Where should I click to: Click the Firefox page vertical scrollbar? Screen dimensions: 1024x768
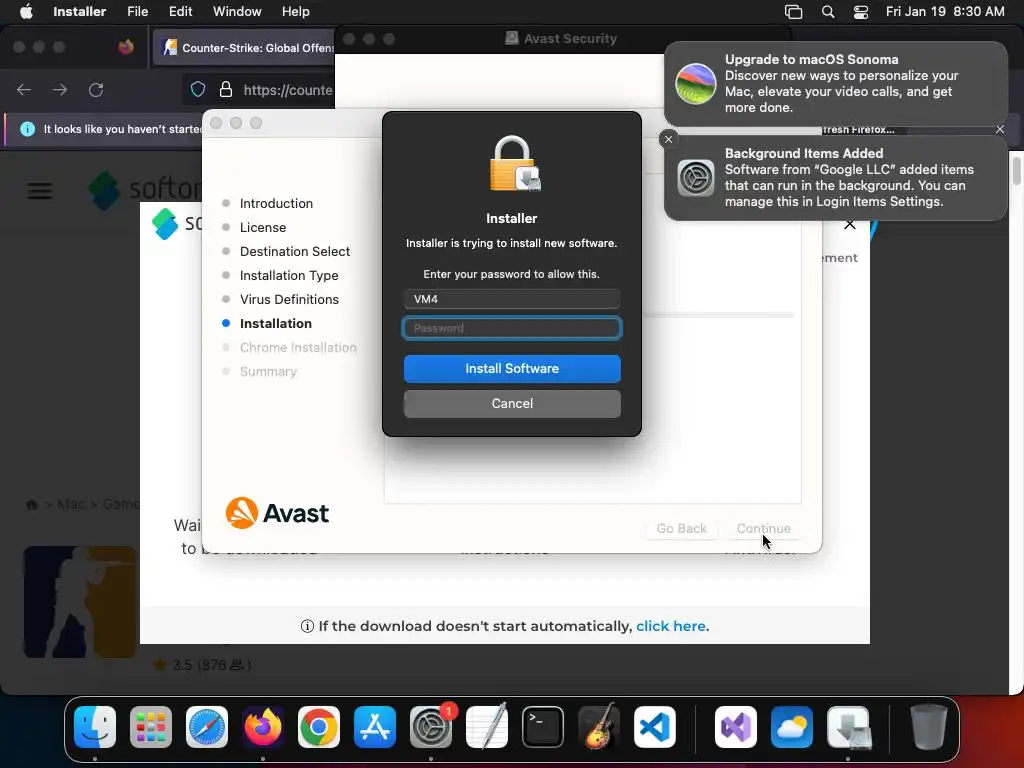coord(1016,169)
